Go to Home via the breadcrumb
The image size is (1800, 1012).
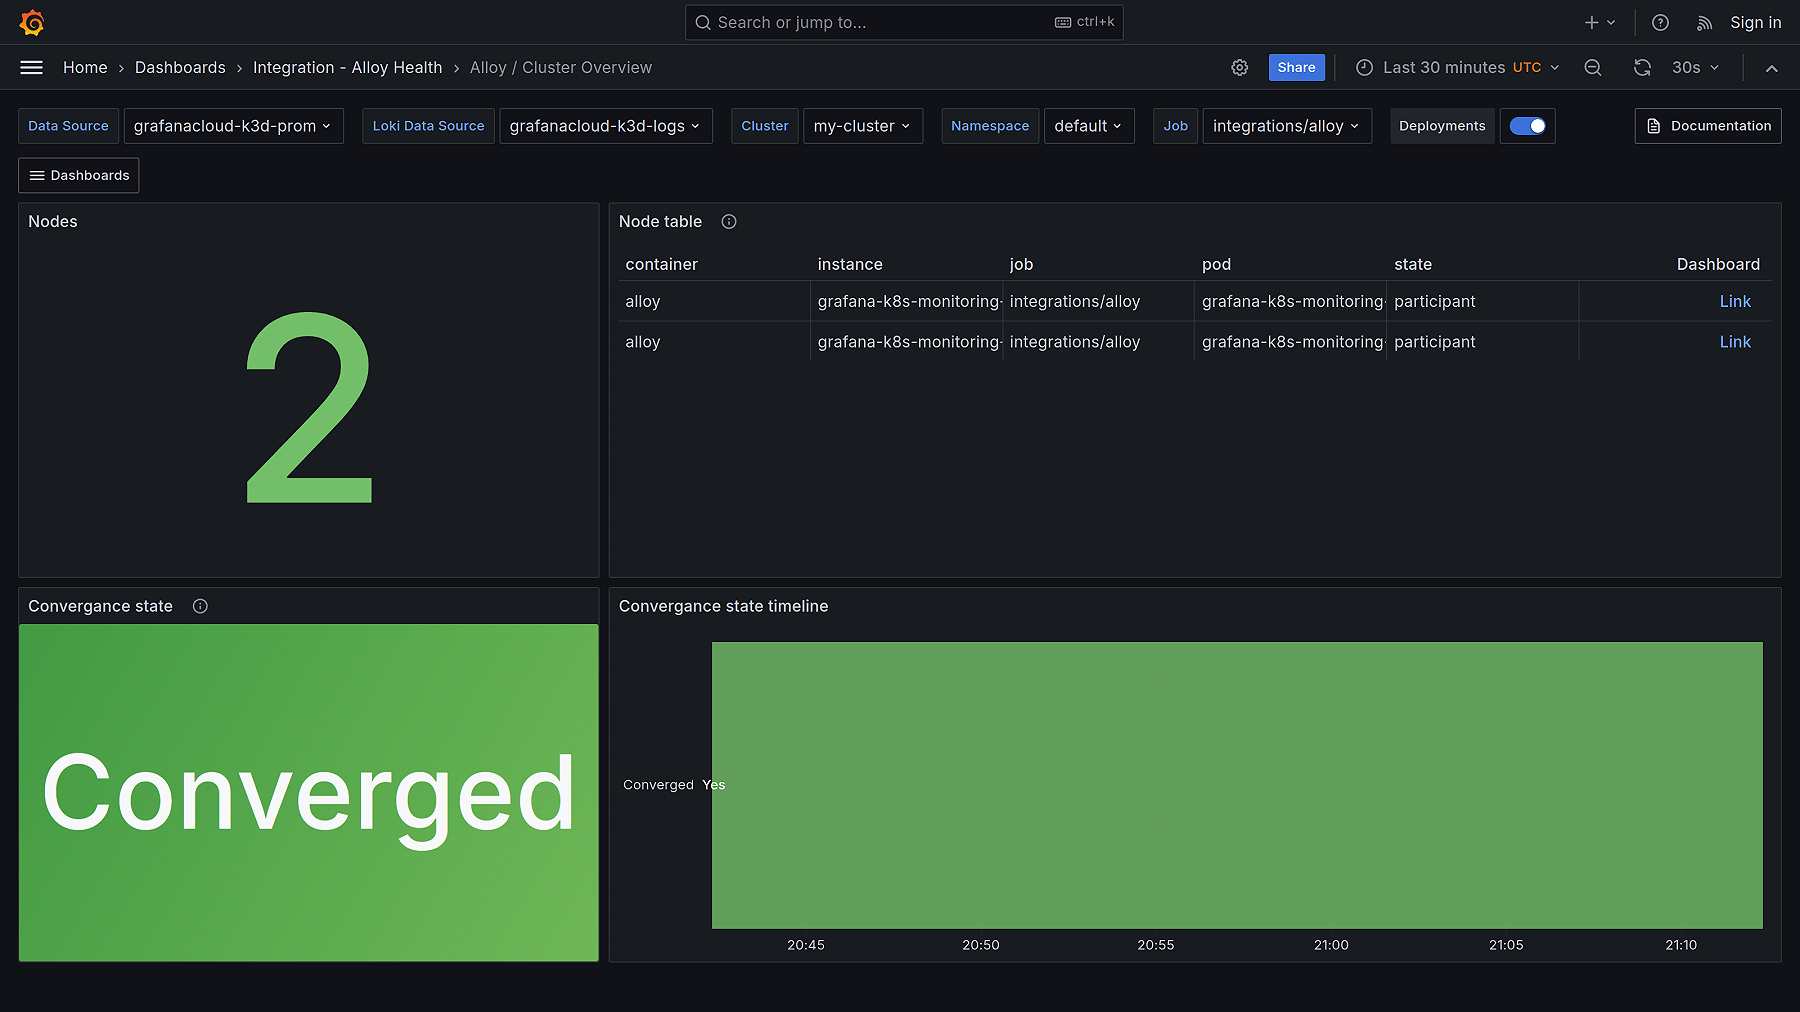[85, 67]
